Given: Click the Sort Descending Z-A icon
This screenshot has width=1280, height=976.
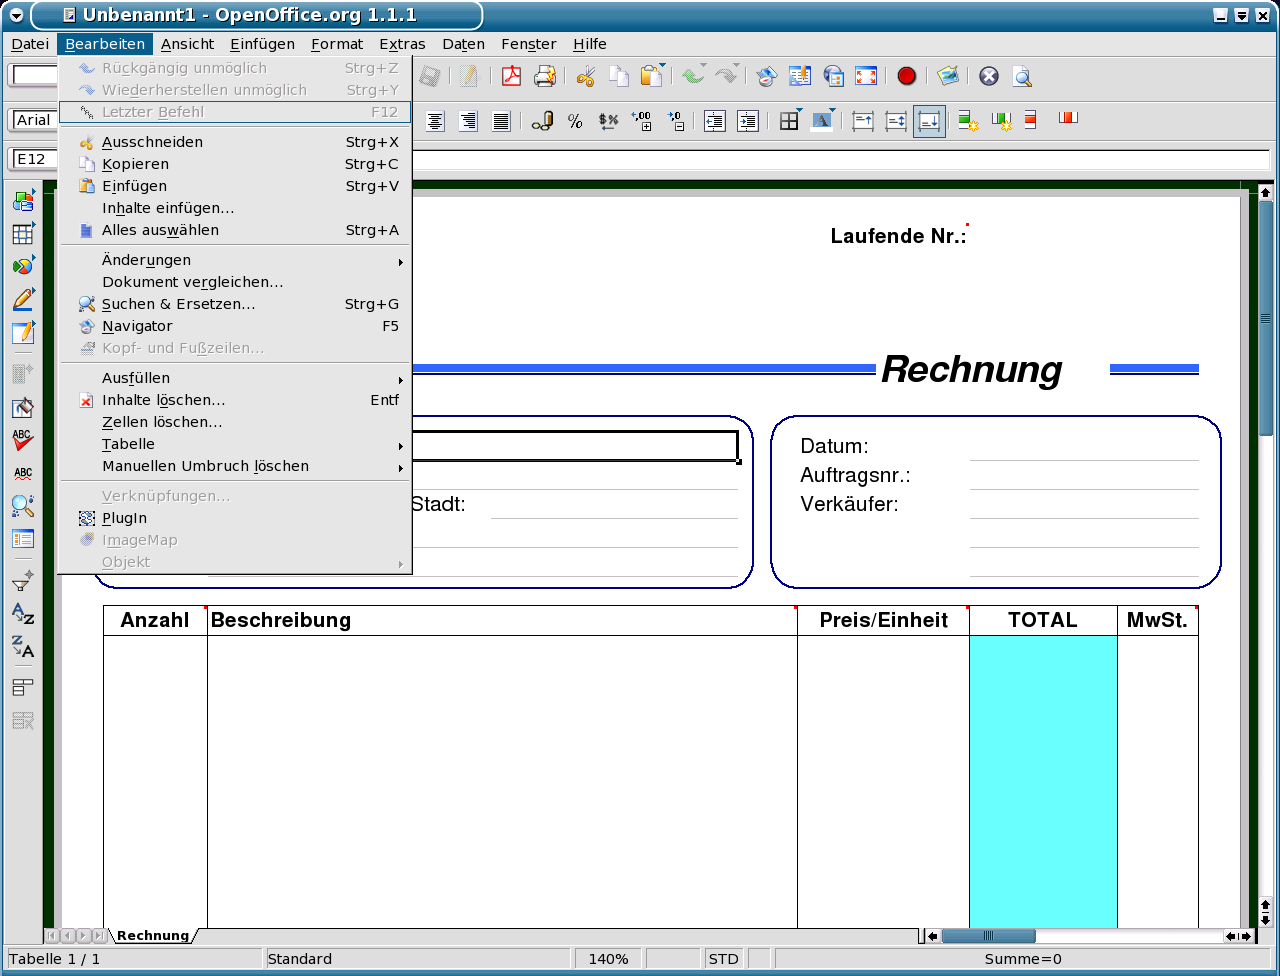Looking at the screenshot, I should (x=23, y=647).
